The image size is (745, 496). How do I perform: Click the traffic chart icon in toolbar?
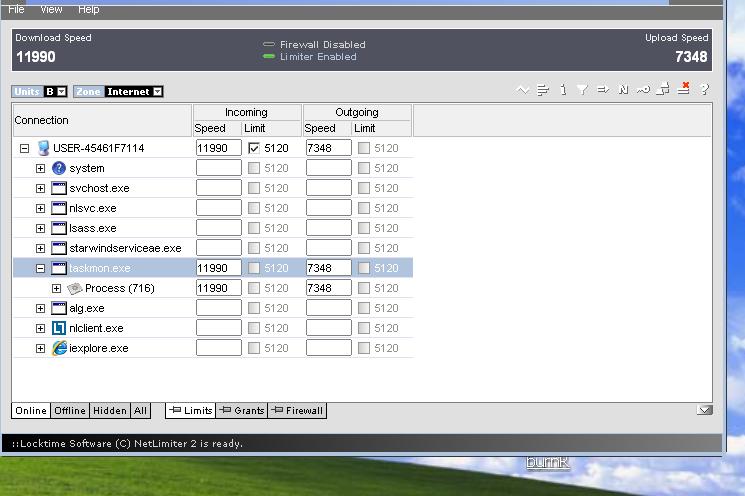(x=522, y=90)
